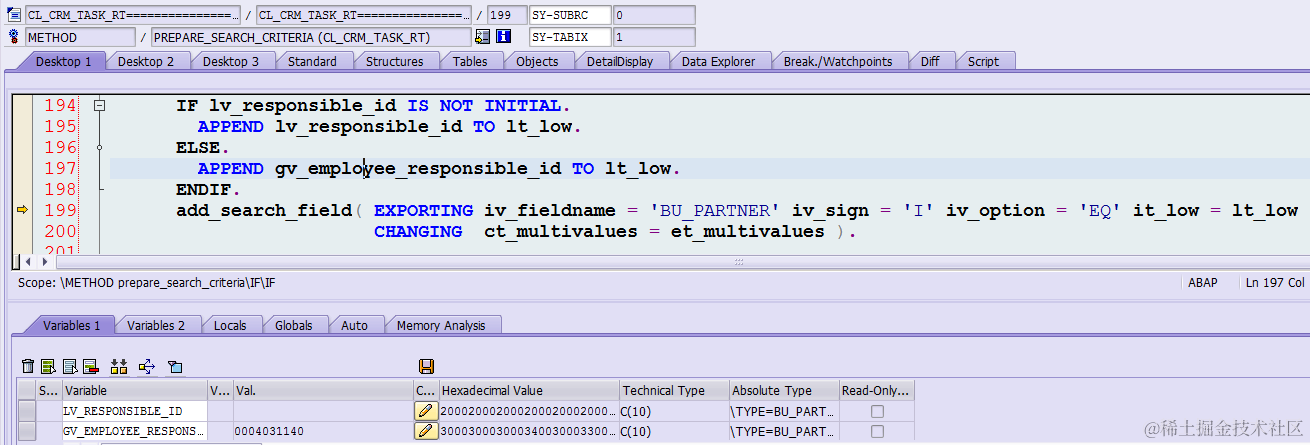Click the program icon before the CL_CRM_TASK_RT field

click(14, 15)
